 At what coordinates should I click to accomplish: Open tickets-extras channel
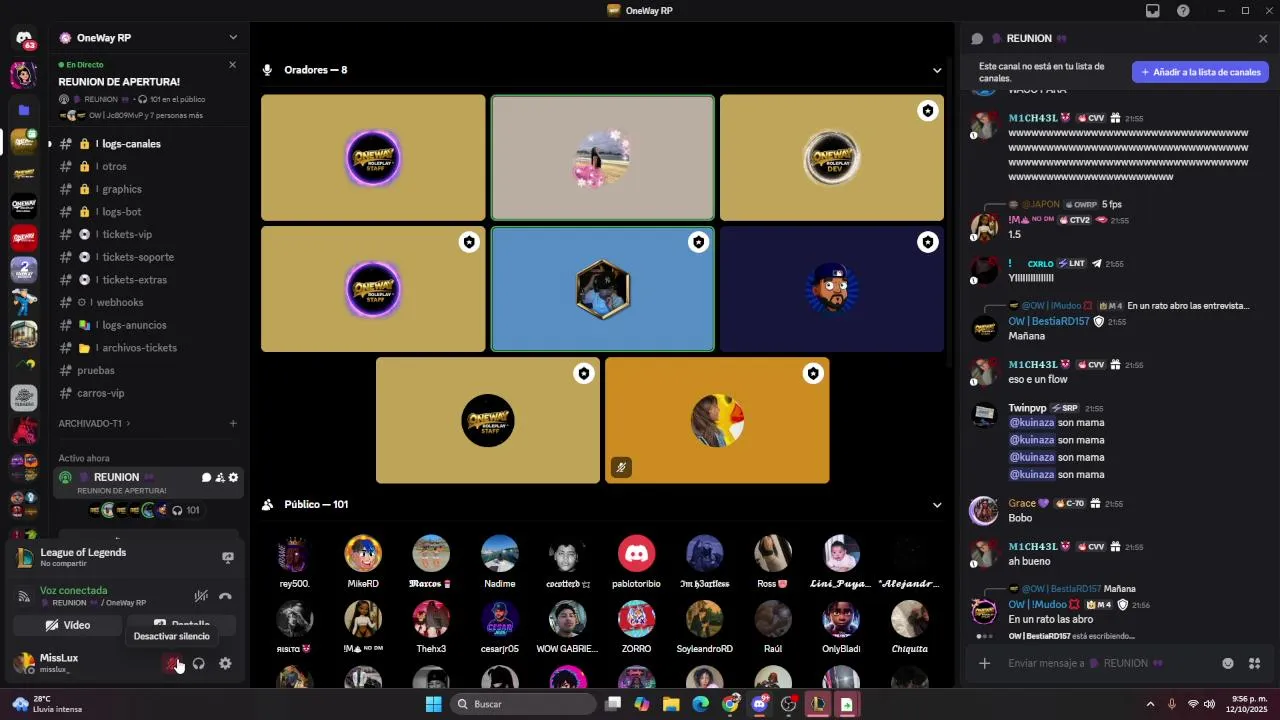[x=147, y=280]
